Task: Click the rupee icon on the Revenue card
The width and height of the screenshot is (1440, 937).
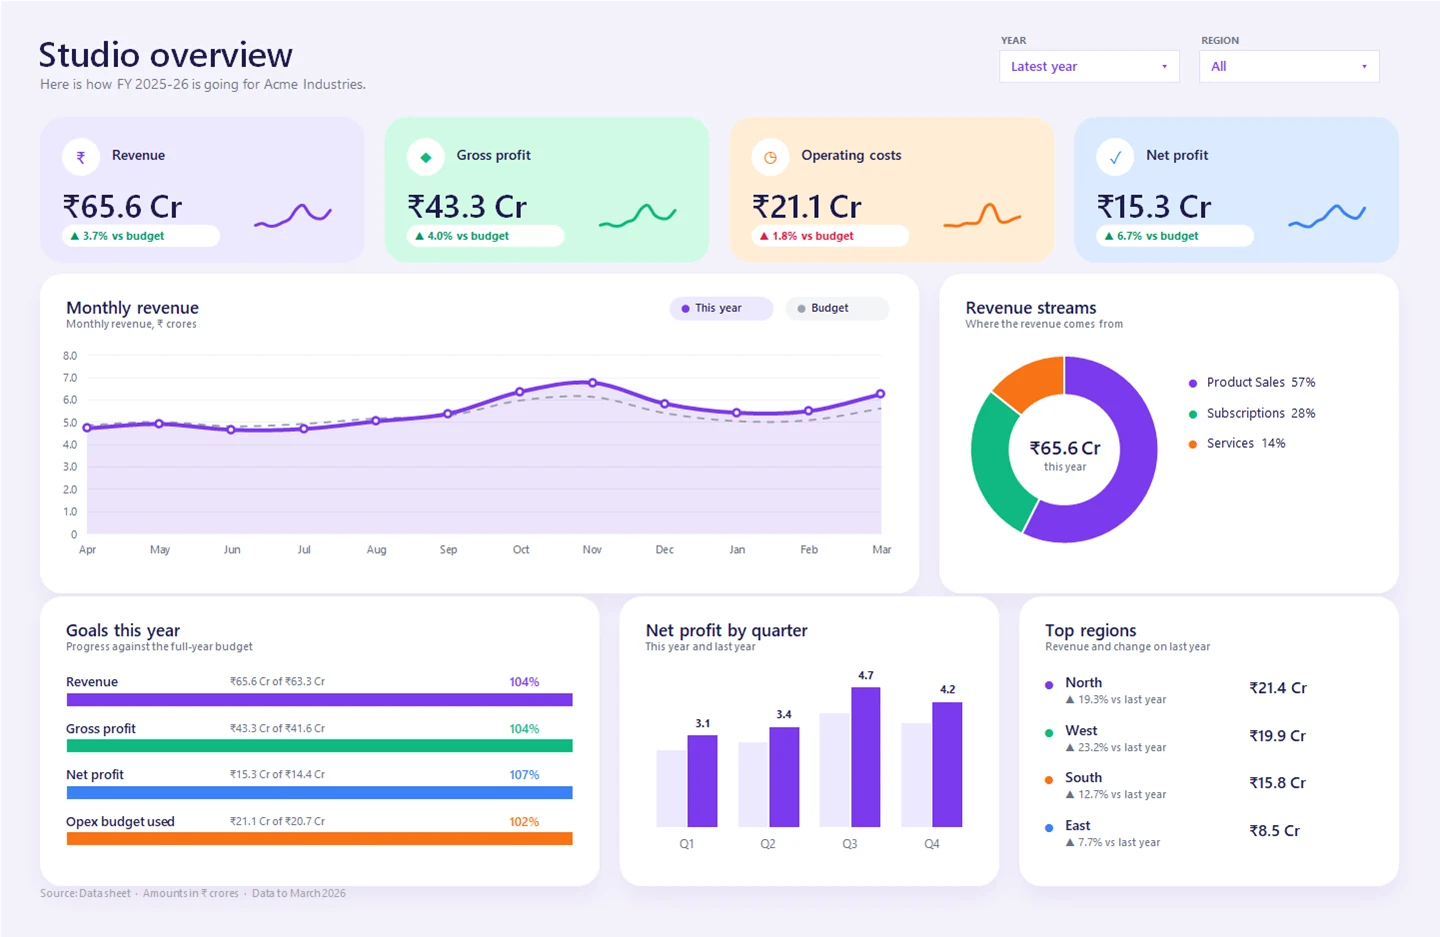Action: 81,157
